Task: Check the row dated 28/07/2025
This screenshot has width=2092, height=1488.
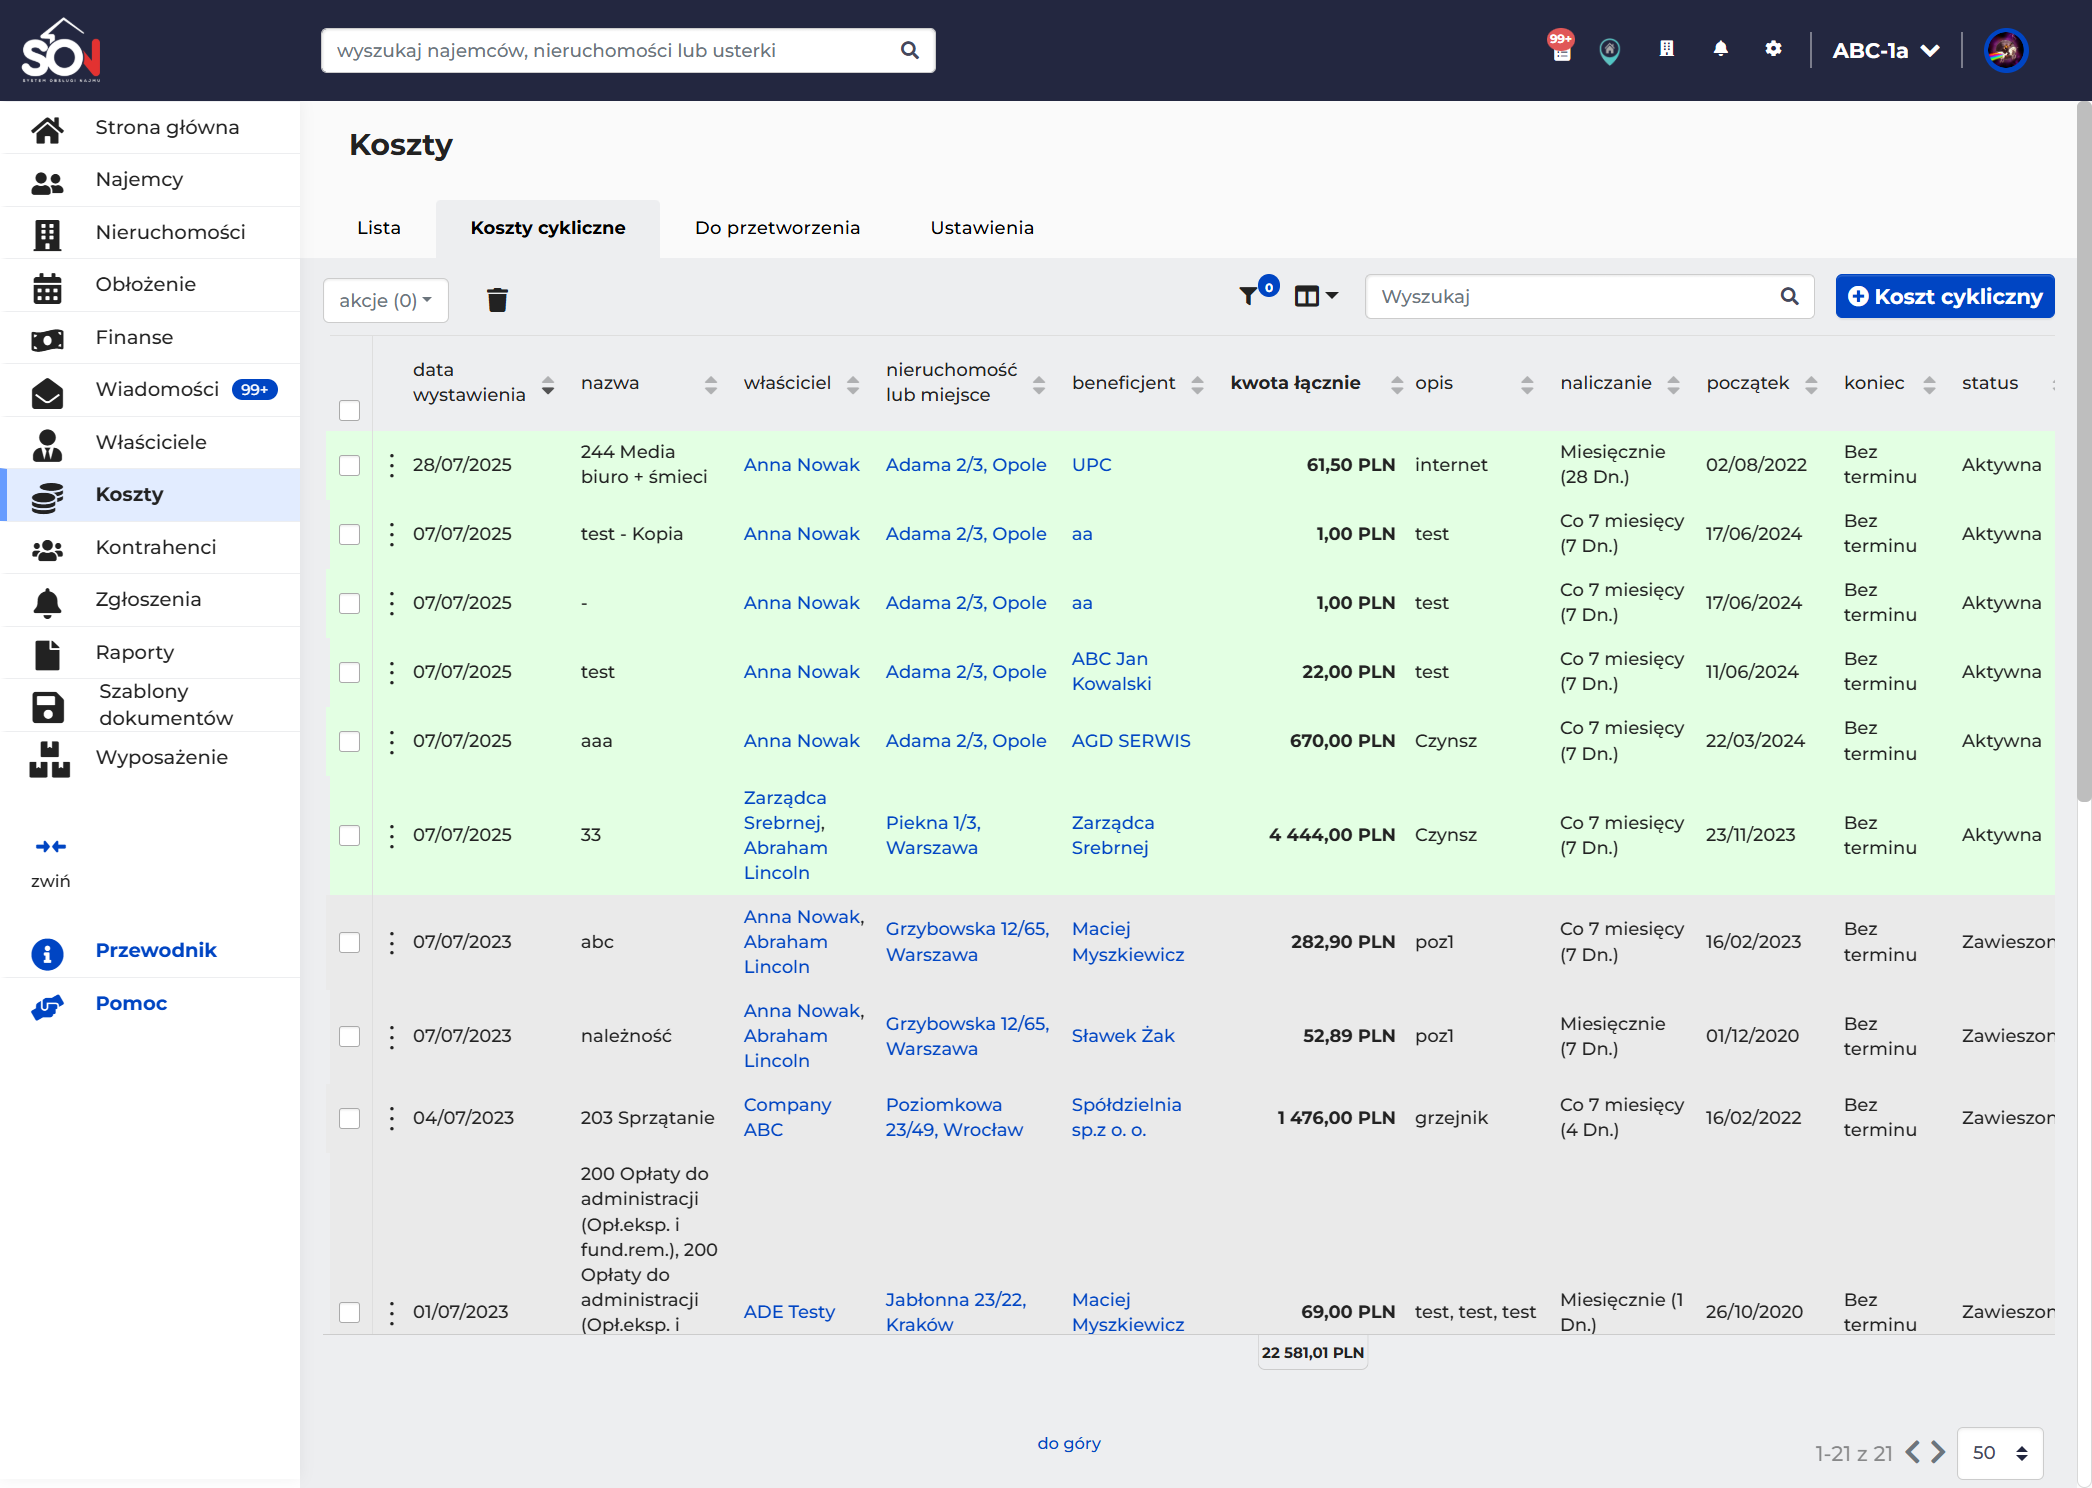Action: point(349,465)
